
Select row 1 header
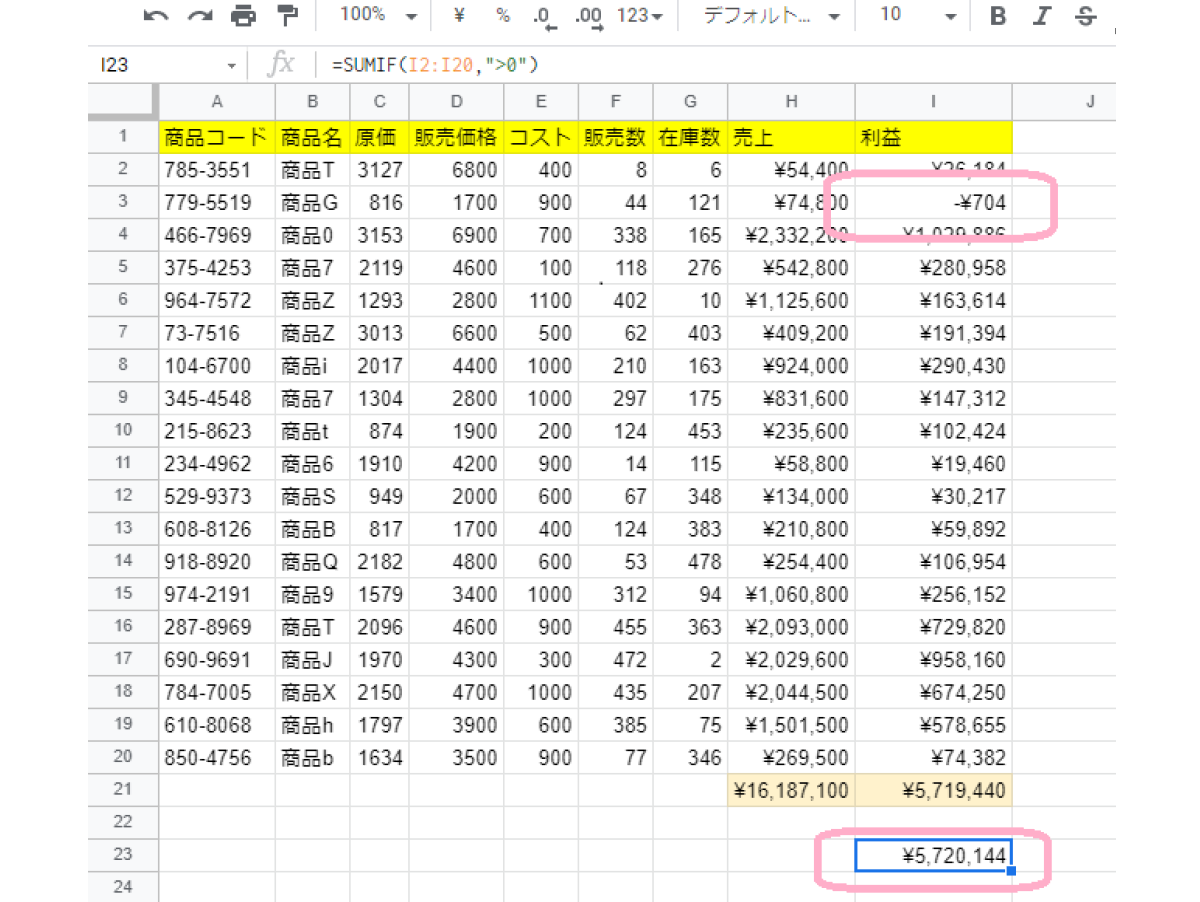point(122,137)
